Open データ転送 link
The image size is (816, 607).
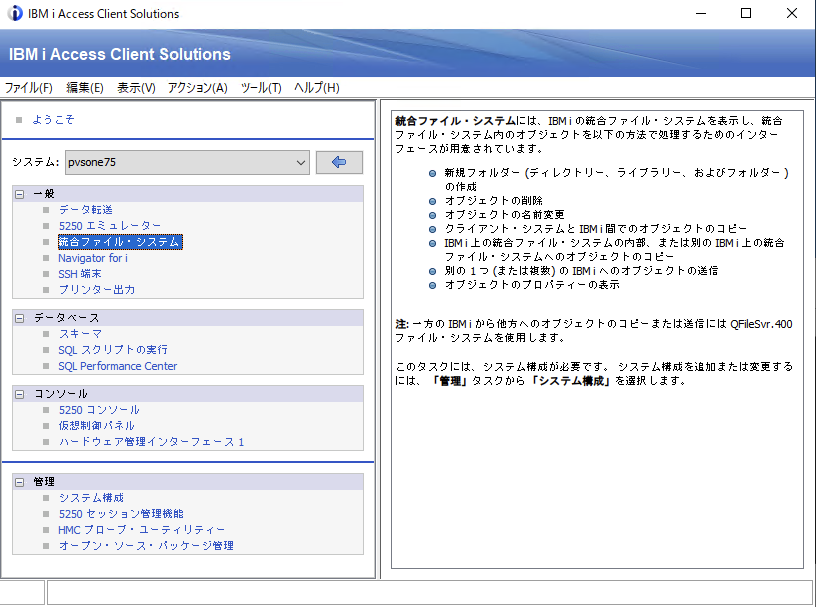coord(85,210)
